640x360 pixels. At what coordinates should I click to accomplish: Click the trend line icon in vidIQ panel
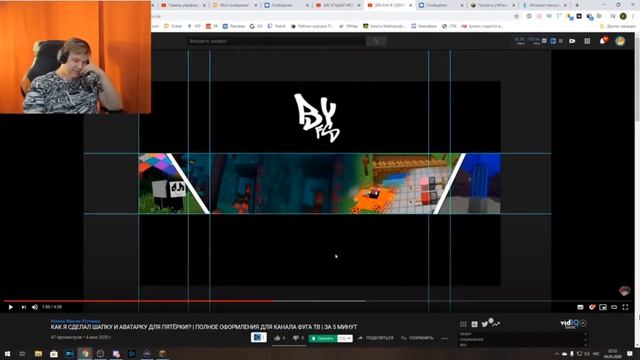pyautogui.click(x=496, y=324)
